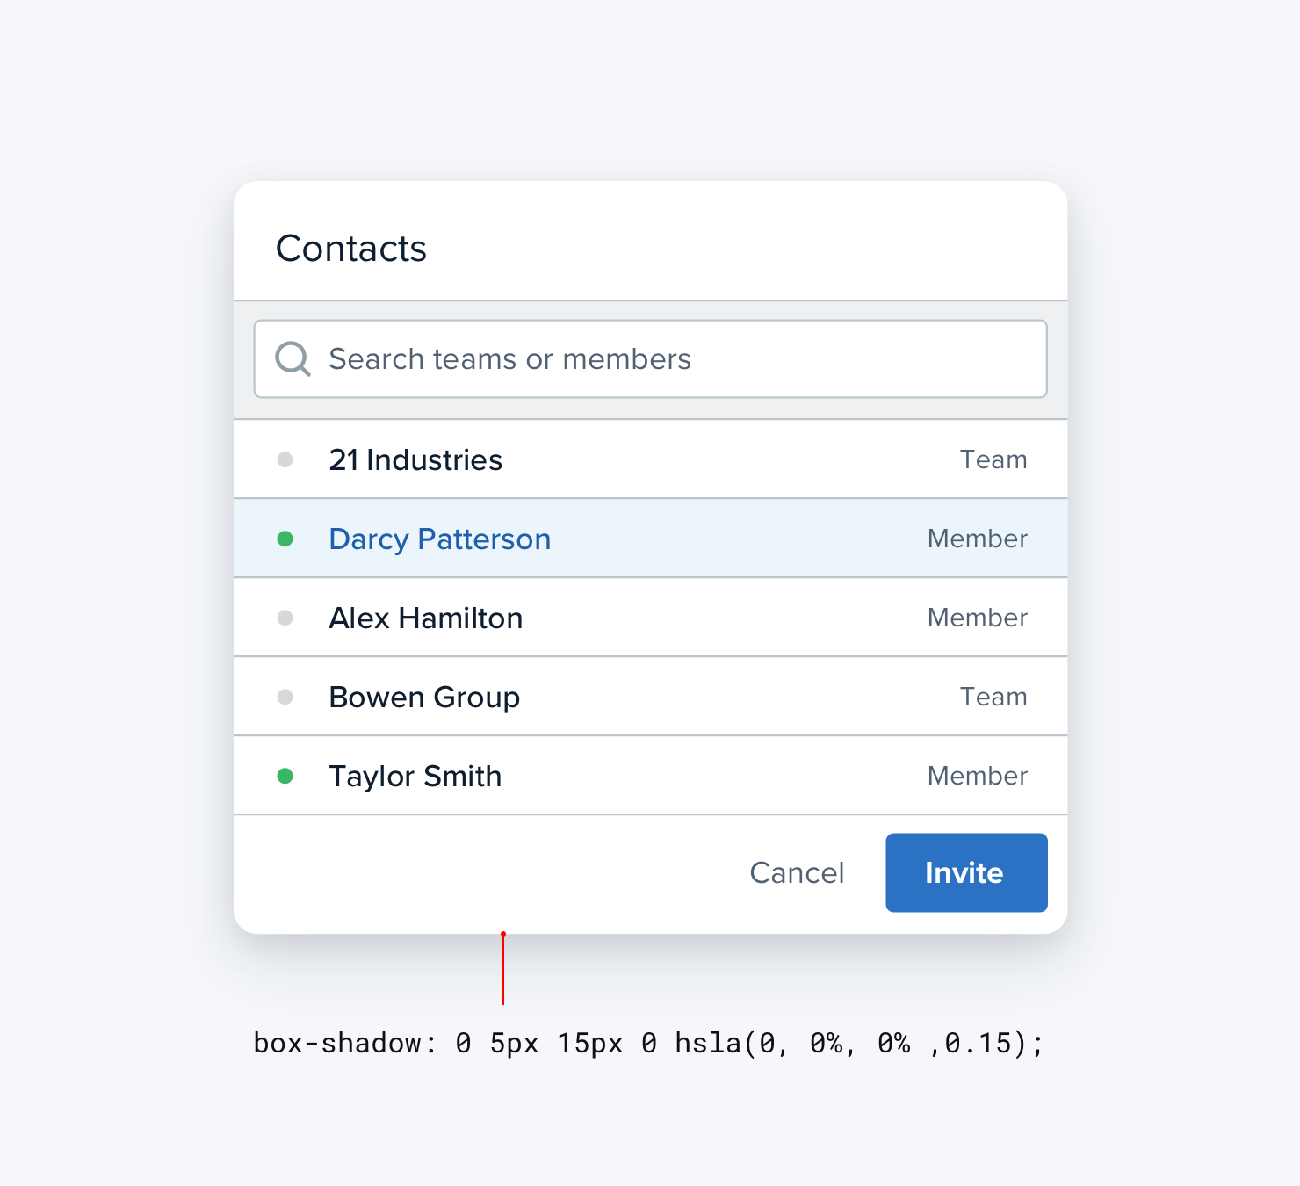Screen dimensions: 1300x1186
Task: Click the search magnifier icon
Action: 293,359
